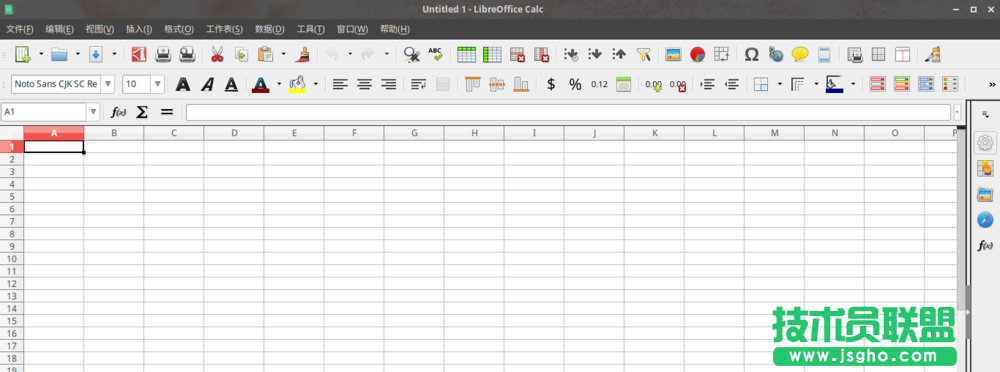The height and width of the screenshot is (372, 1000).
Task: Toggle Bold formatting
Action: click(183, 84)
